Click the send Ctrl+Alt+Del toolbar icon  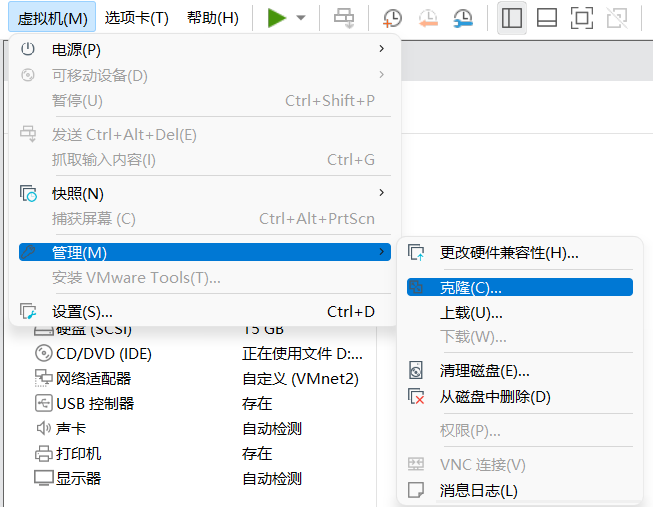tap(344, 18)
